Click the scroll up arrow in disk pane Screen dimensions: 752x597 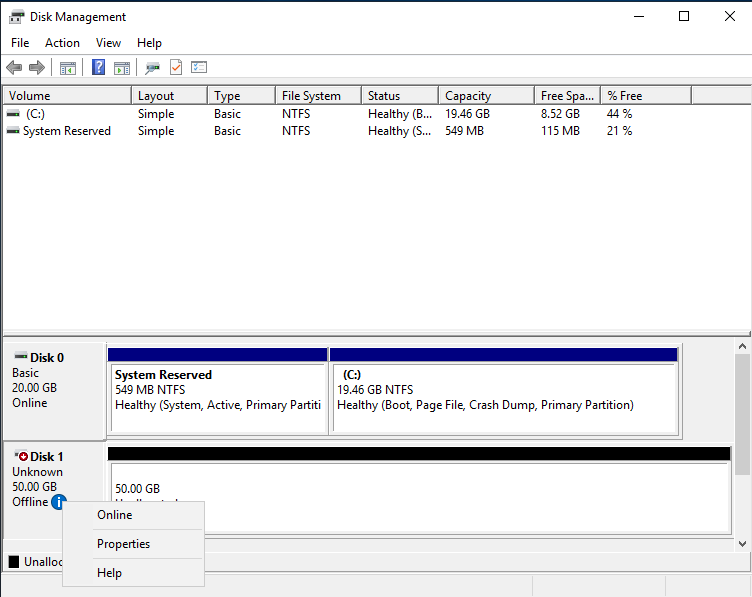(742, 346)
